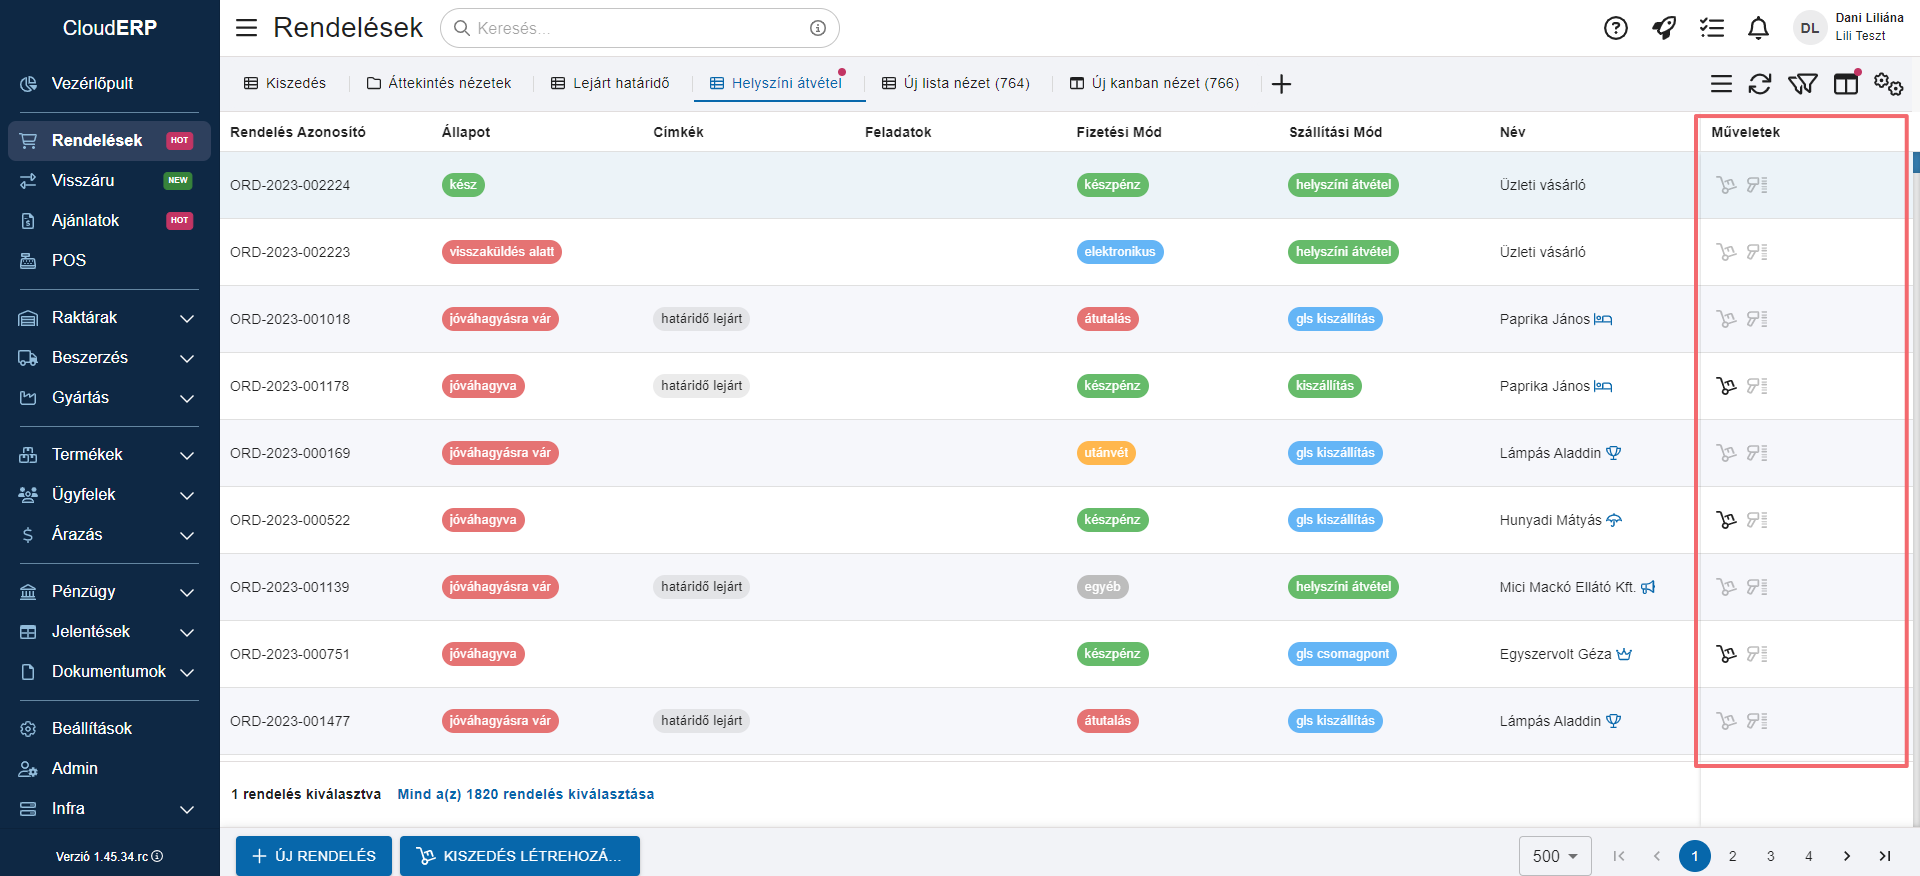This screenshot has height=876, width=1920.
Task: Click the help question mark icon
Action: click(x=1615, y=28)
